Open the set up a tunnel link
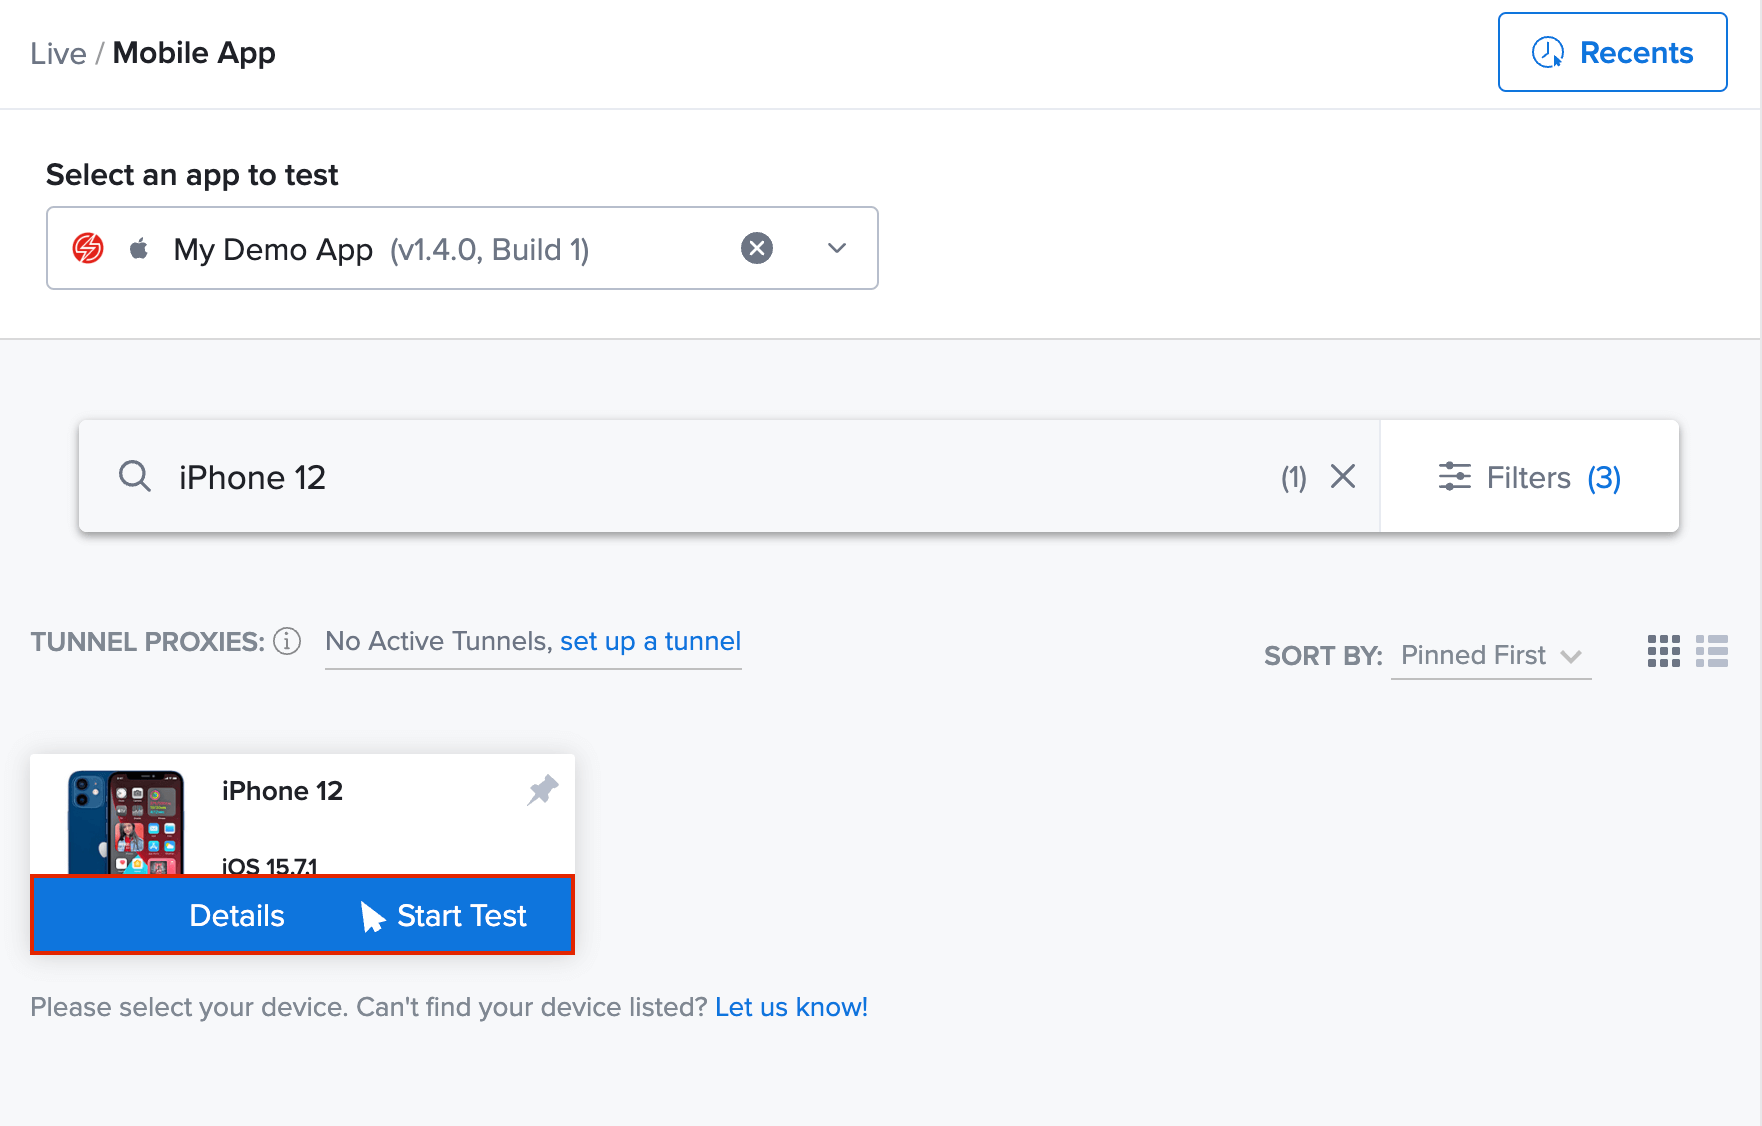The image size is (1762, 1126). click(x=650, y=641)
